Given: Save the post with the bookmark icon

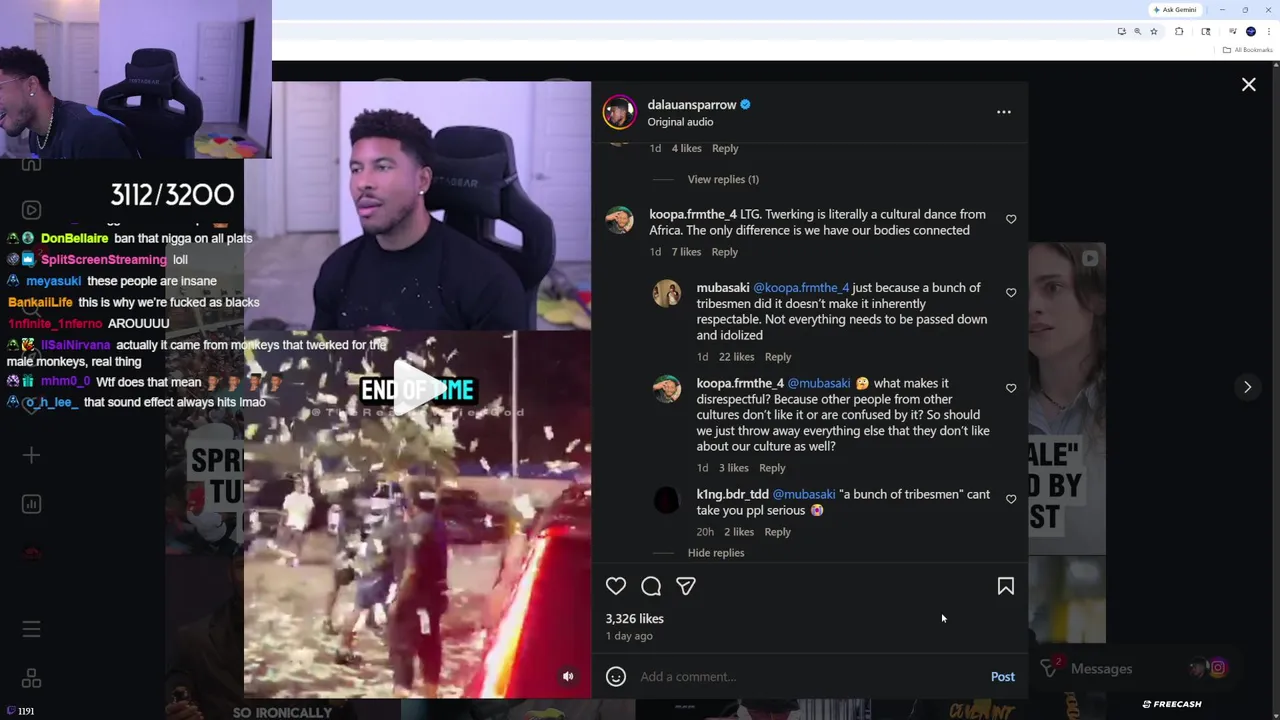Looking at the screenshot, I should (x=1006, y=587).
